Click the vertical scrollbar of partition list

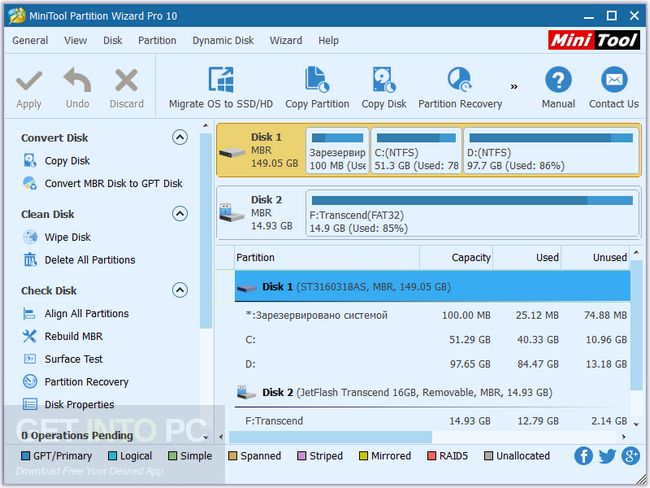[x=636, y=325]
